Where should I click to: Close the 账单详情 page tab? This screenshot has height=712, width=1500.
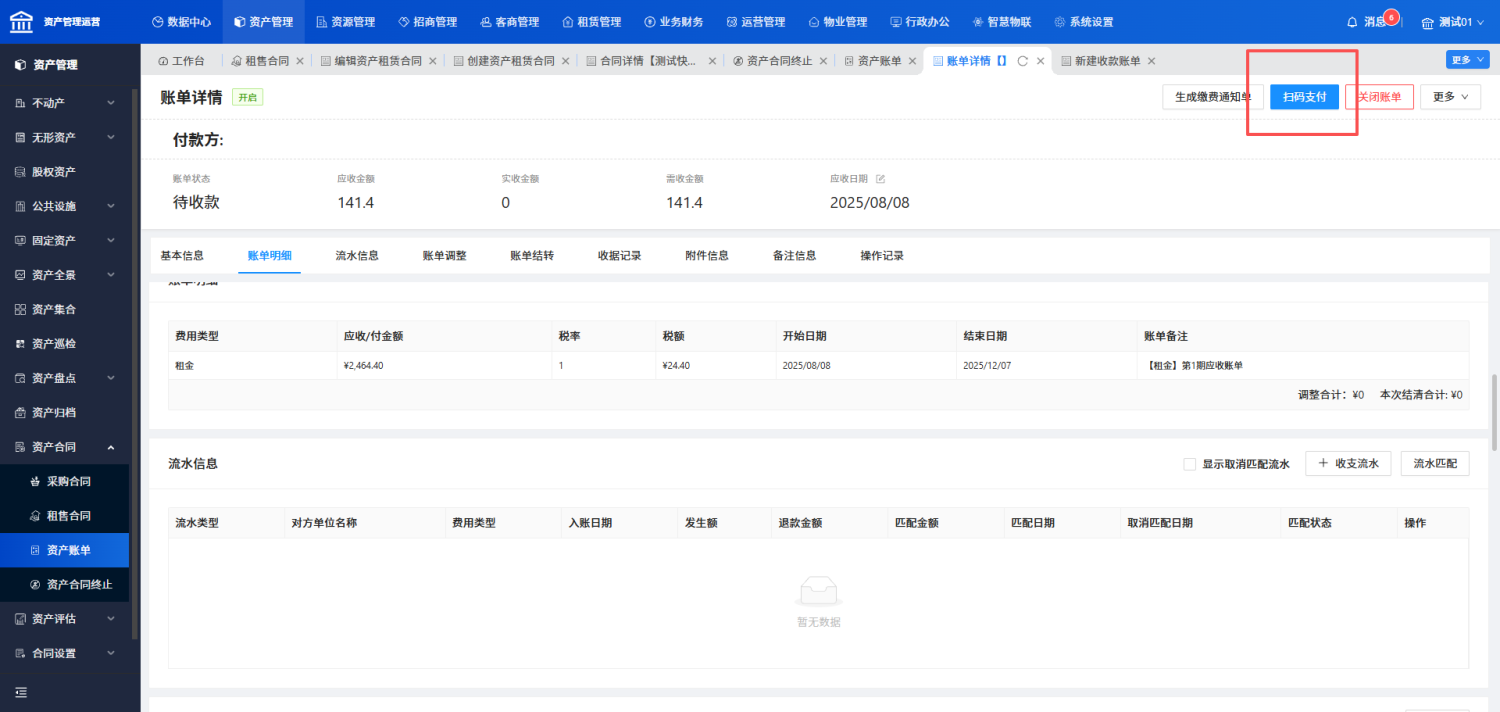coord(1040,61)
